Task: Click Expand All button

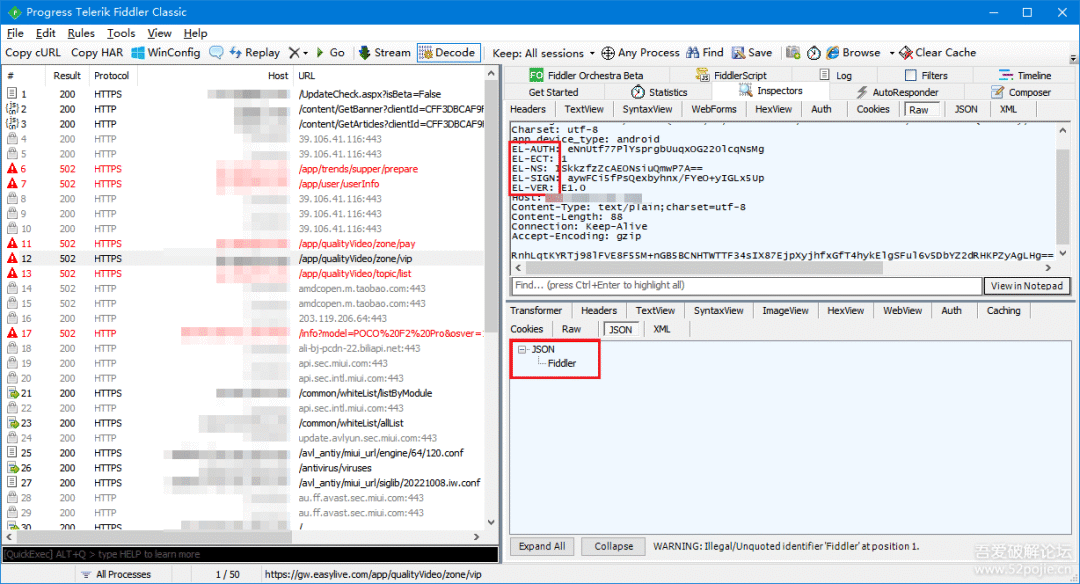Action: pos(542,546)
